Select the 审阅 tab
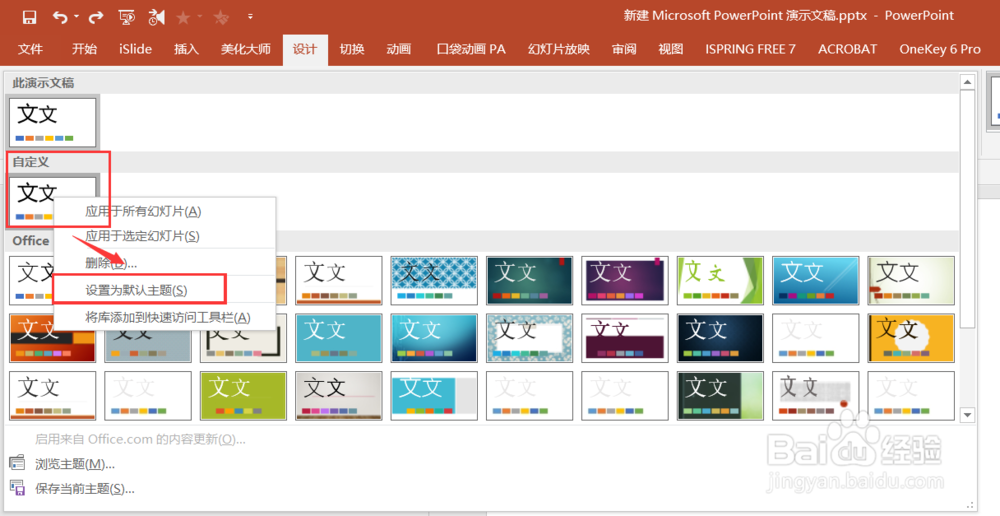 pyautogui.click(x=624, y=49)
